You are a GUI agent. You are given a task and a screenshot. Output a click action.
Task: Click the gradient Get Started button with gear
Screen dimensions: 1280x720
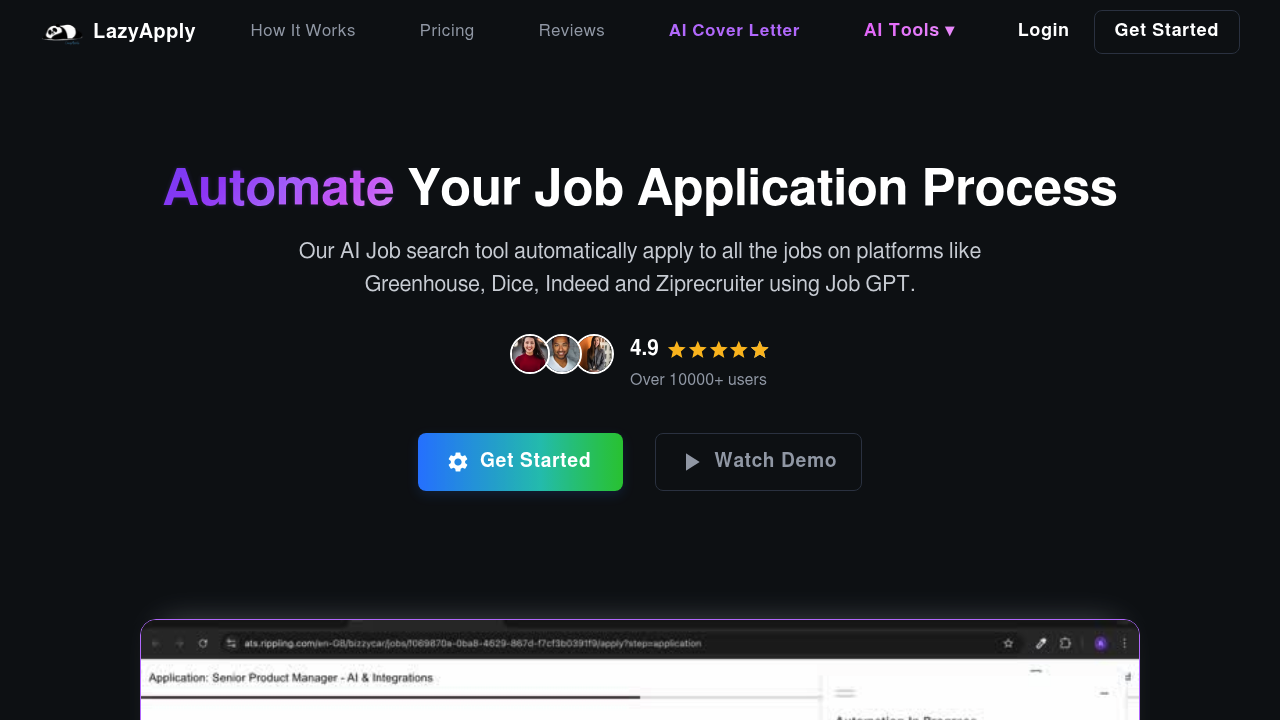(x=520, y=462)
